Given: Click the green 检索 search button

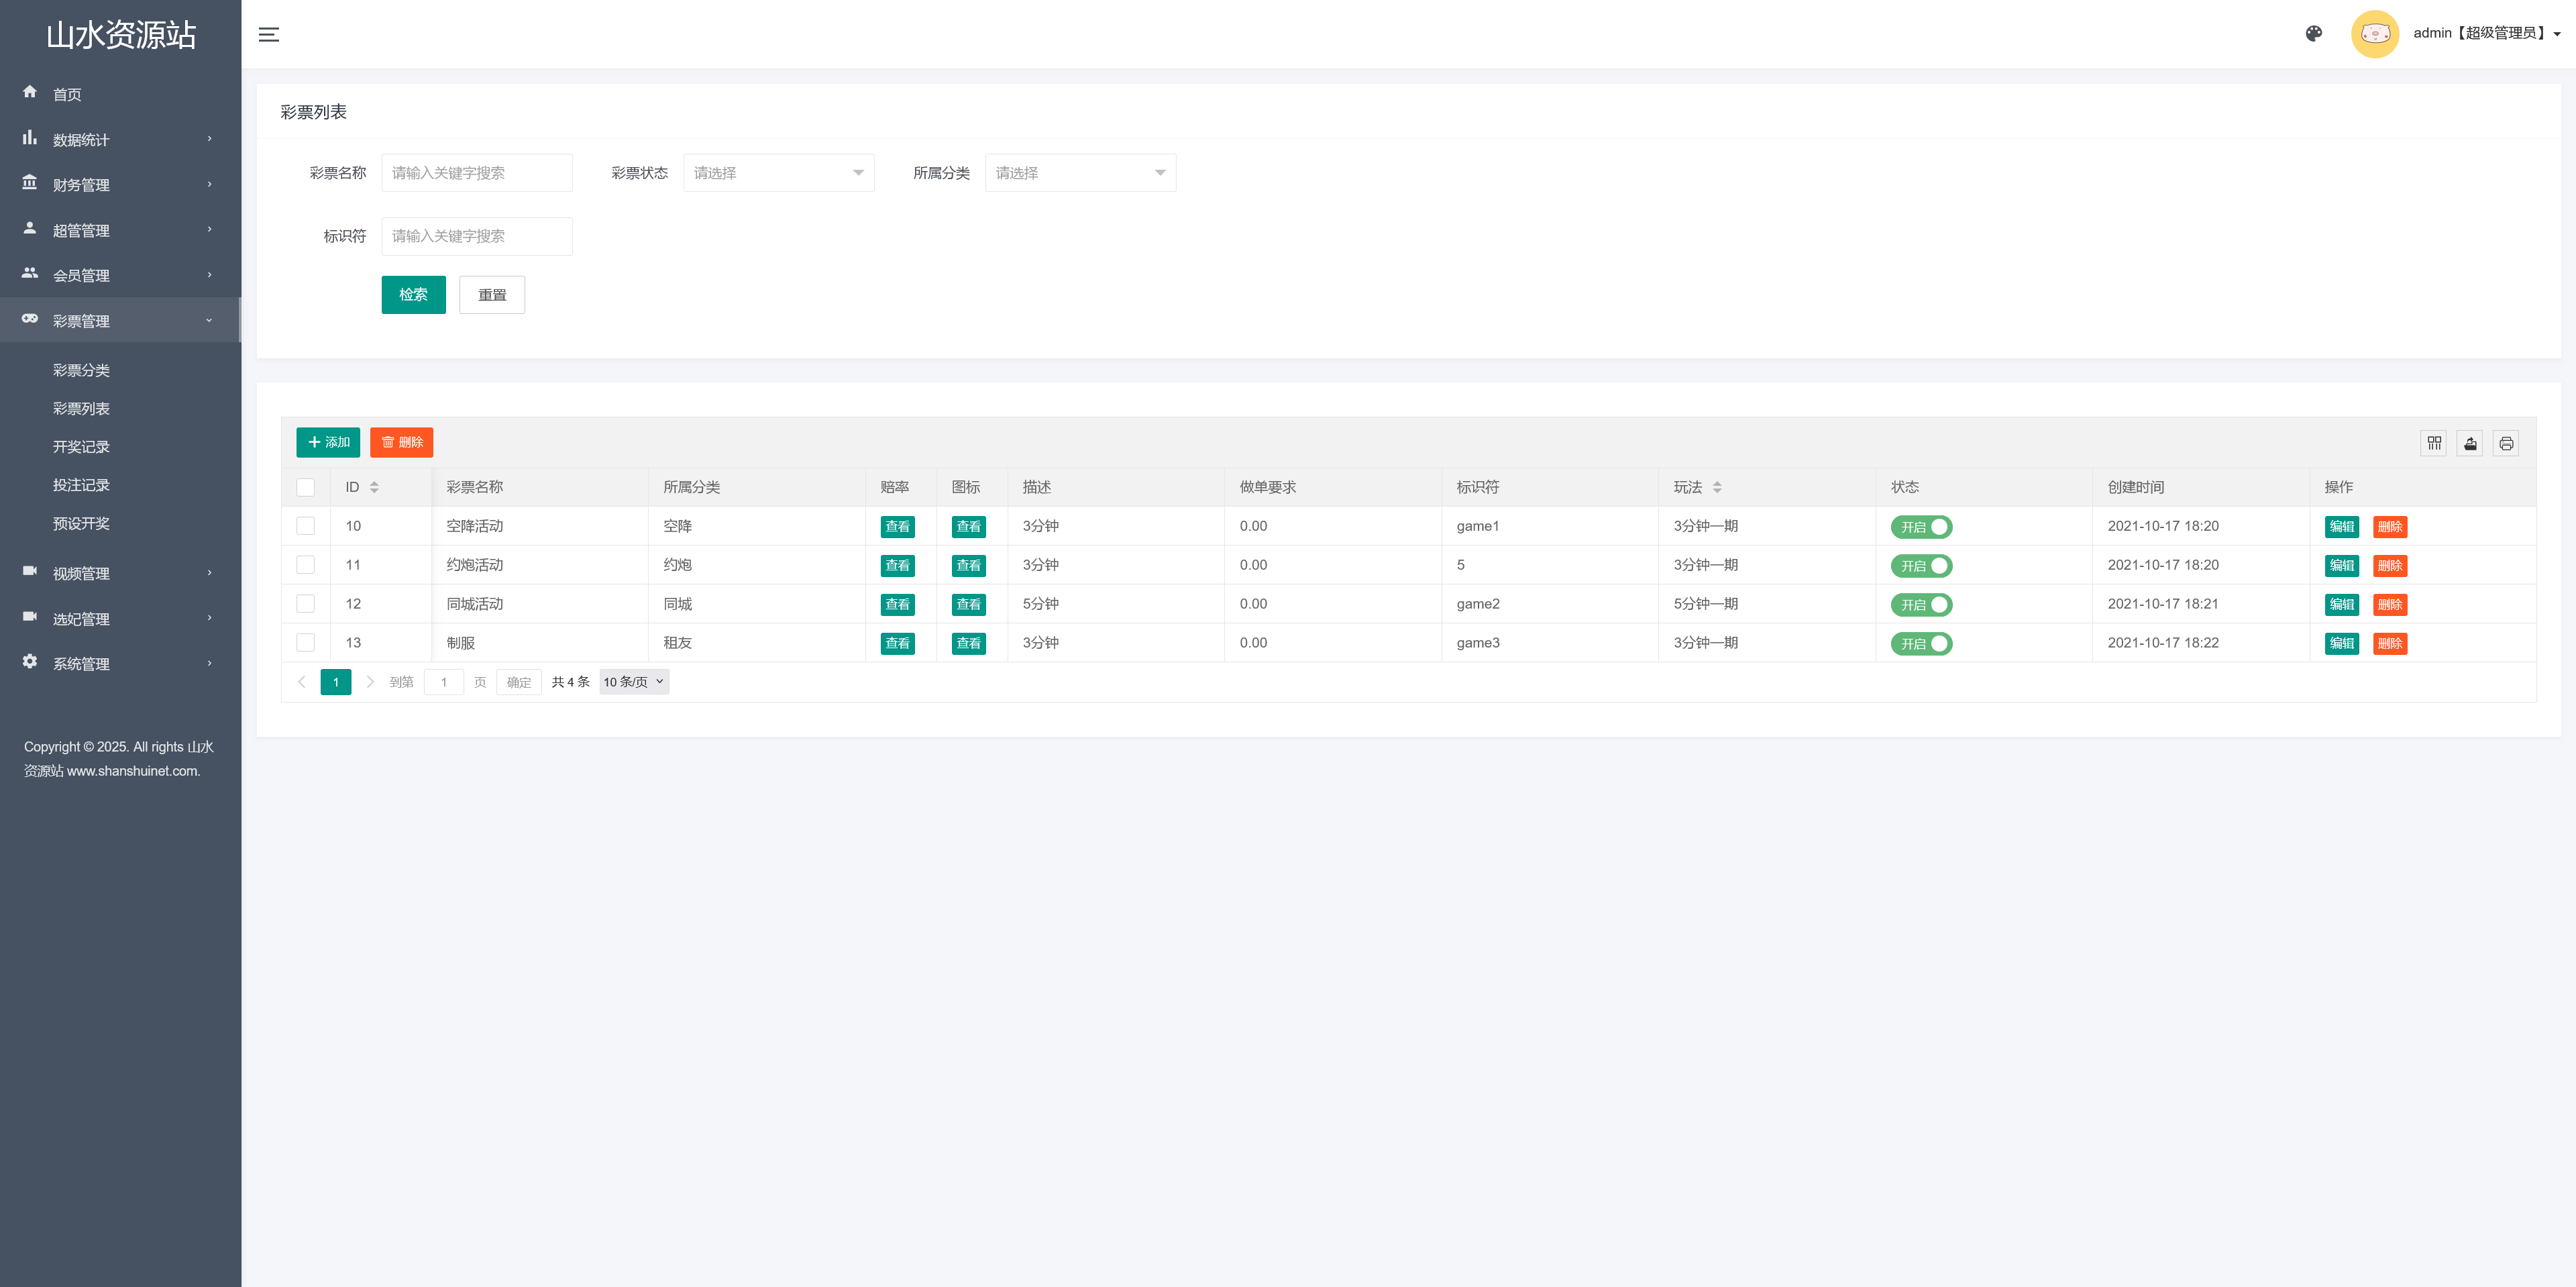Looking at the screenshot, I should click(x=413, y=295).
